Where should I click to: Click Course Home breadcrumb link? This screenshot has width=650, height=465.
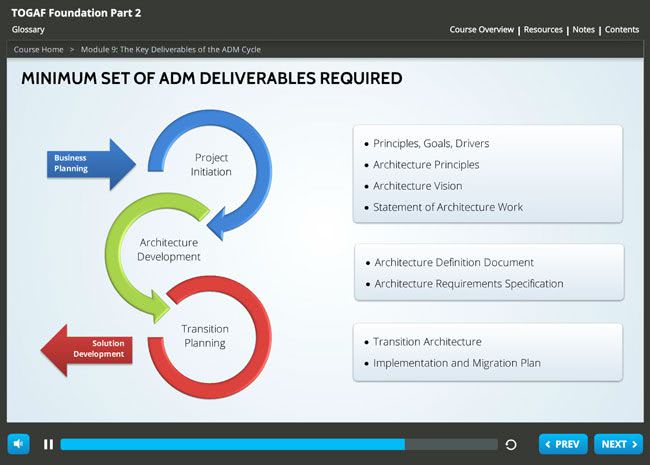pyautogui.click(x=40, y=49)
